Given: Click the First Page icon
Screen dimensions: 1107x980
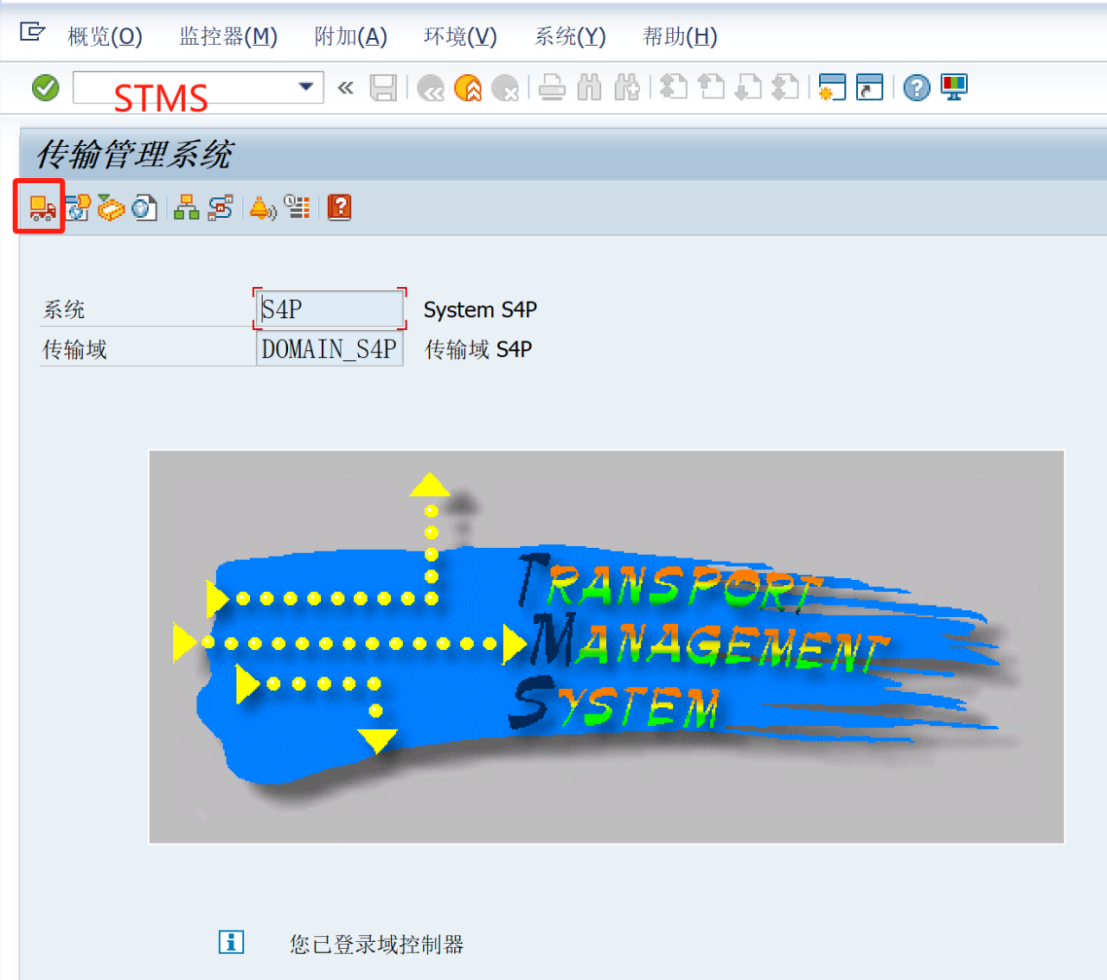Looking at the screenshot, I should click(x=674, y=88).
